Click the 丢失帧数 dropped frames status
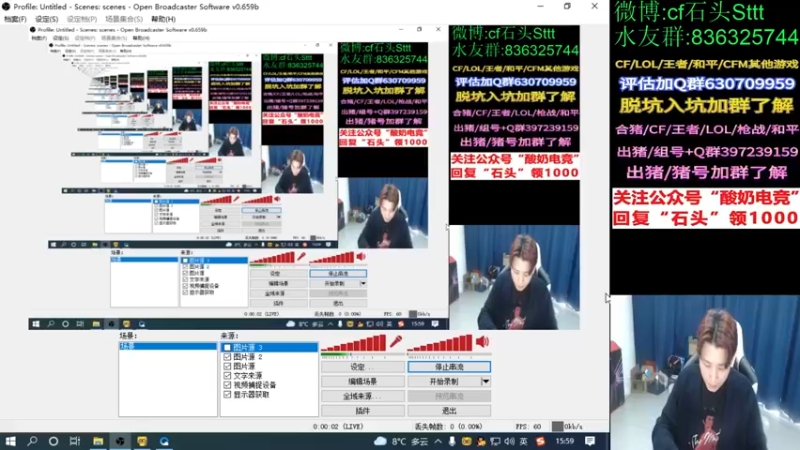This screenshot has height=450, width=800. point(448,427)
